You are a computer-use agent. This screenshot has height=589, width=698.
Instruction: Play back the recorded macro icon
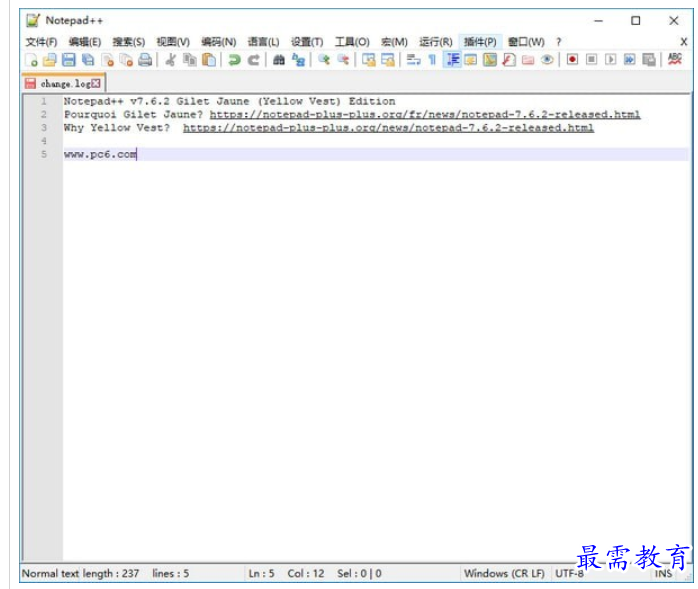[x=610, y=60]
